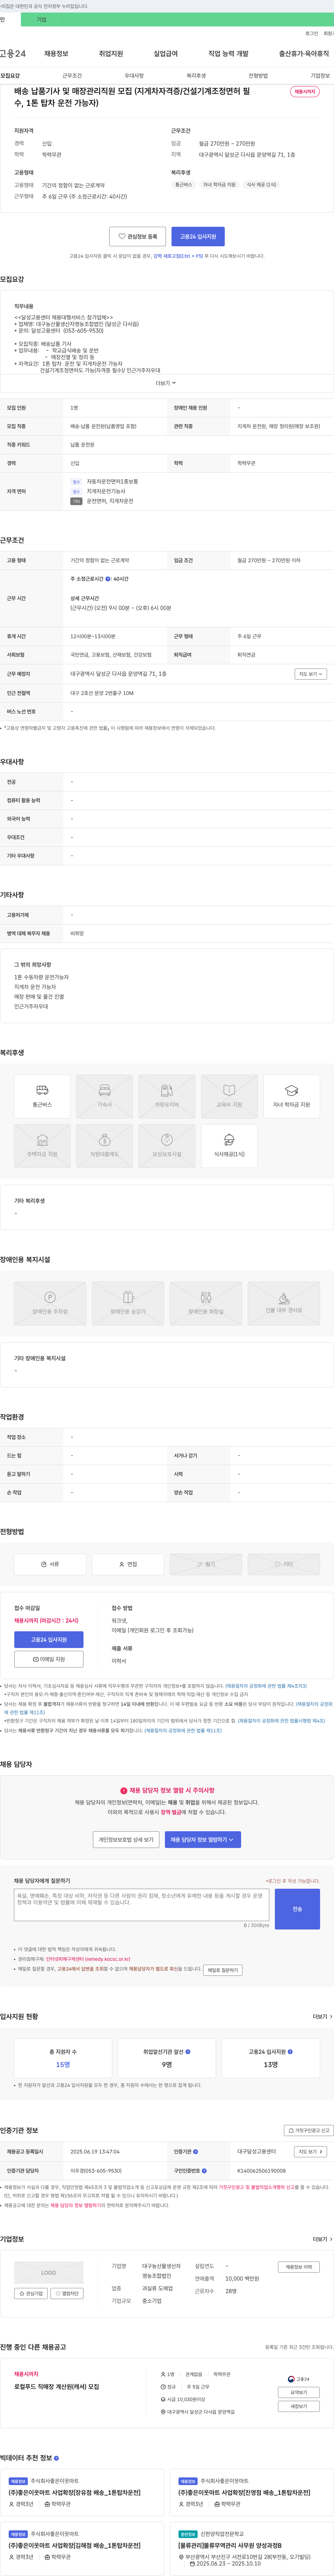This screenshot has height=2576, width=334.
Task: Click top 고용24 입사지원 apply button
Action: (x=198, y=237)
